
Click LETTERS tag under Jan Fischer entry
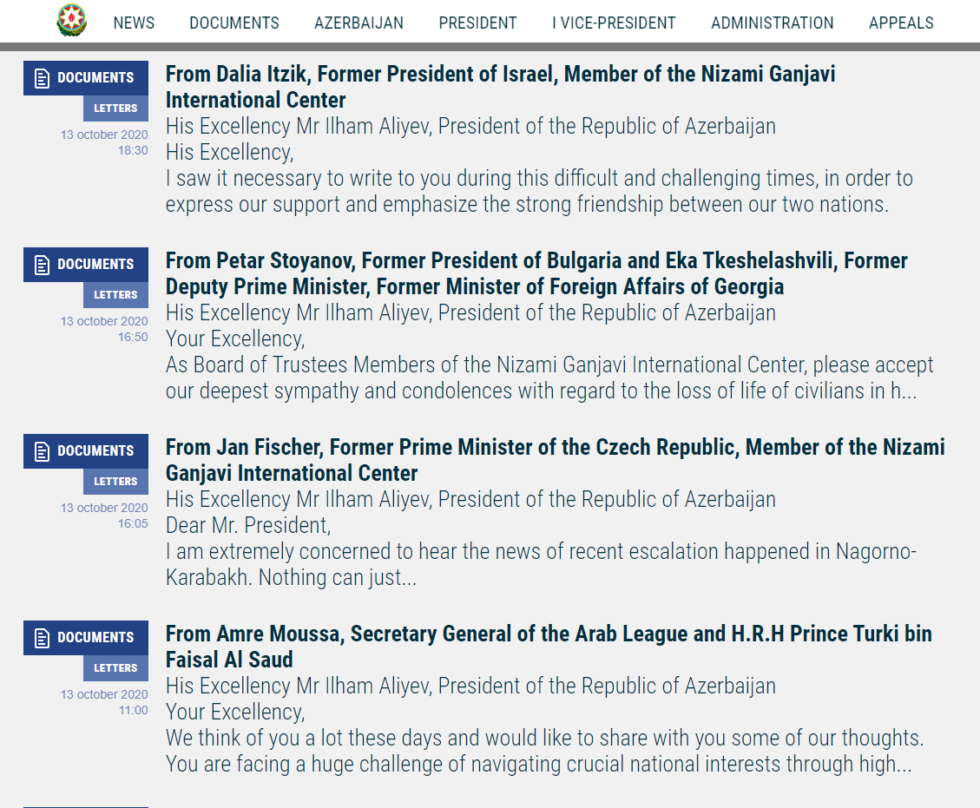click(116, 481)
